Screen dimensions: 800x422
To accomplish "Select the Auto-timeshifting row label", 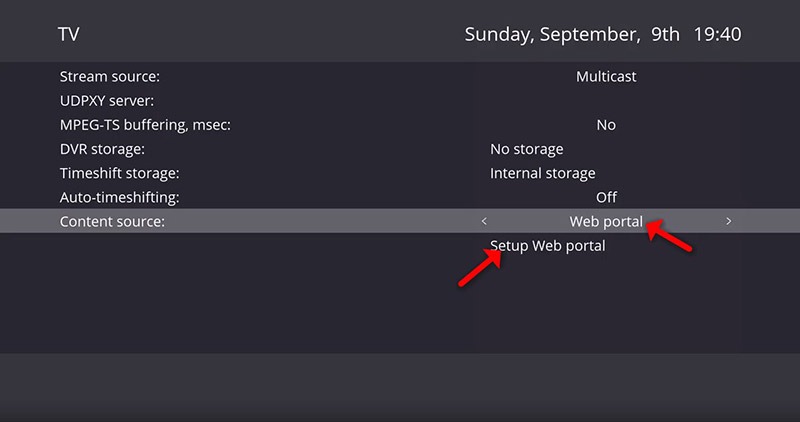I will click(119, 197).
